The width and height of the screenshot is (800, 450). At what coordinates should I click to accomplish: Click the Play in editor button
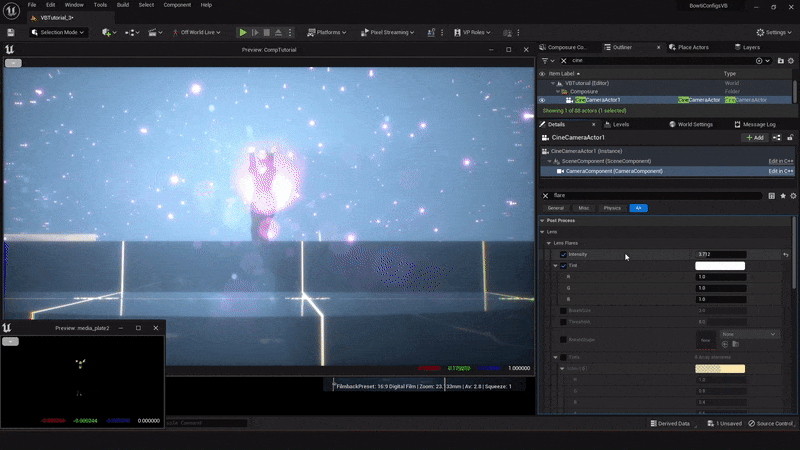coord(243,32)
